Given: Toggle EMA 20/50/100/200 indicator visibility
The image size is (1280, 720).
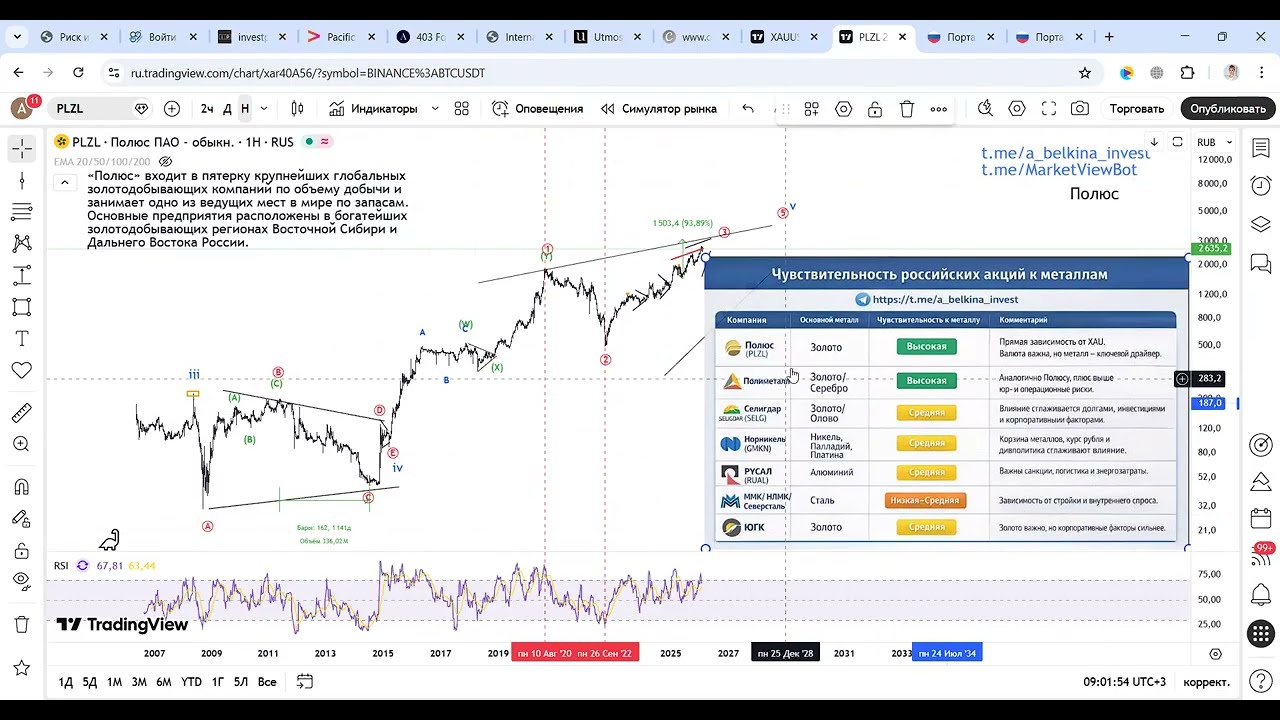Looking at the screenshot, I should 166,161.
